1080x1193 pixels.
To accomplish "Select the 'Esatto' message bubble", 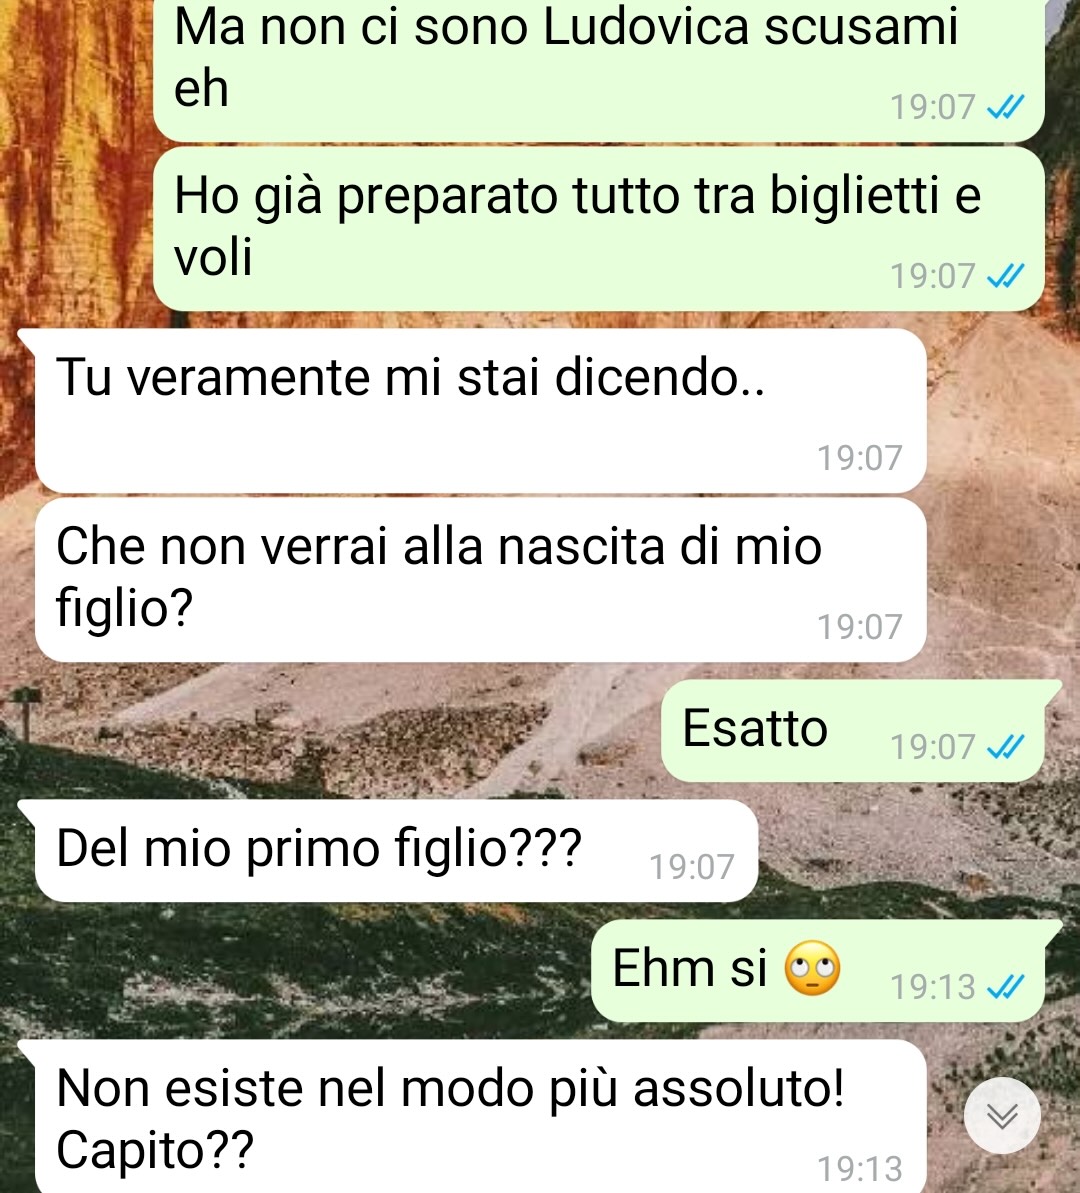I will pos(853,730).
